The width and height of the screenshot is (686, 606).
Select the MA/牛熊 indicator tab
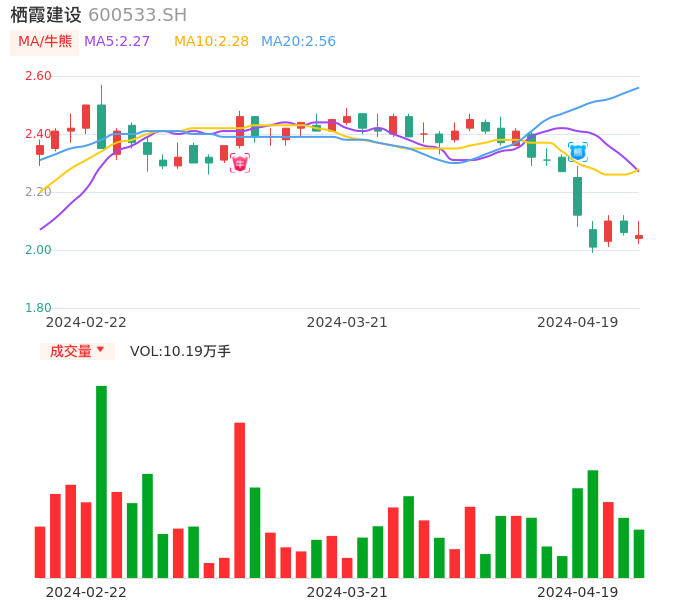[x=45, y=41]
